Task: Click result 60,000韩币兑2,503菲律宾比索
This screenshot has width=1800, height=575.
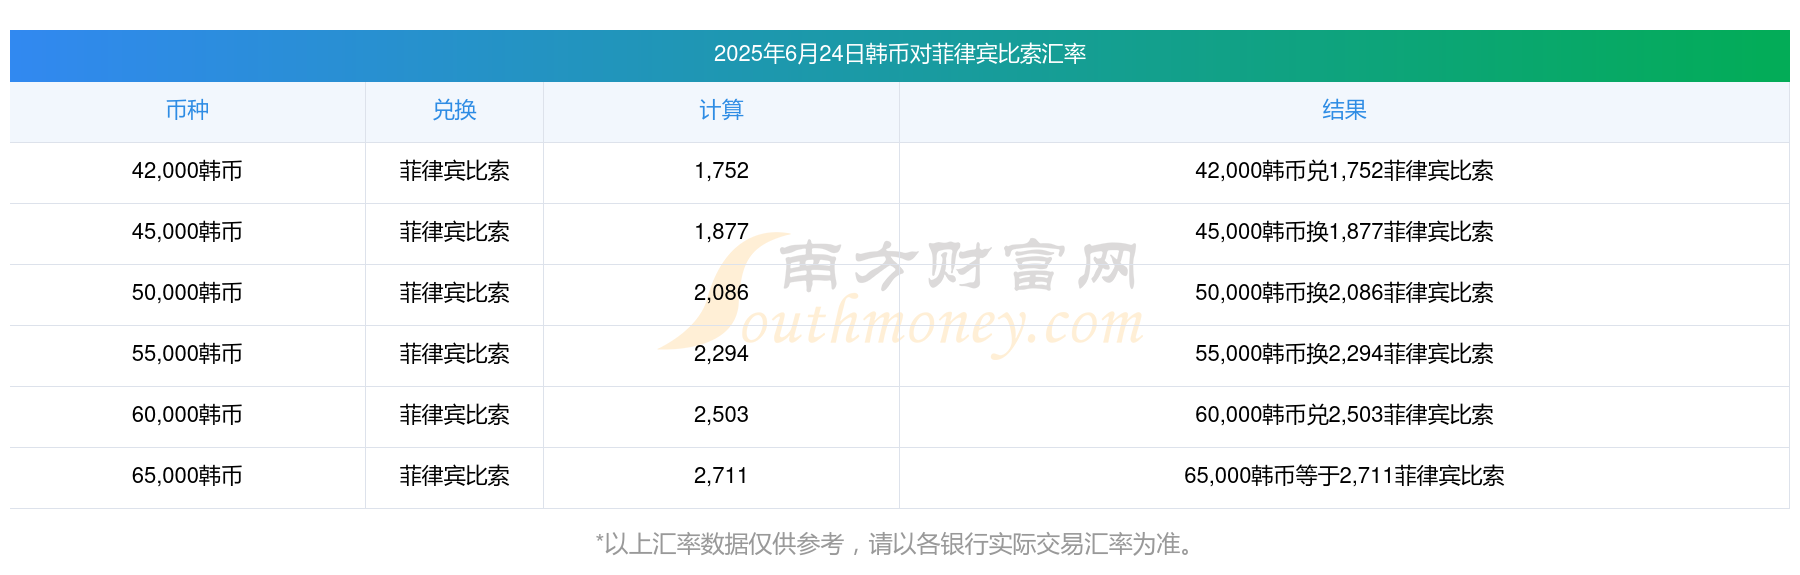Action: (x=1344, y=415)
